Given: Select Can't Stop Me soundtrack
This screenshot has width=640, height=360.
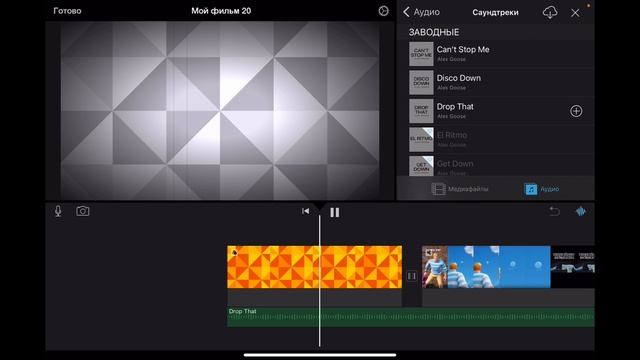Looking at the screenshot, I should coord(496,54).
